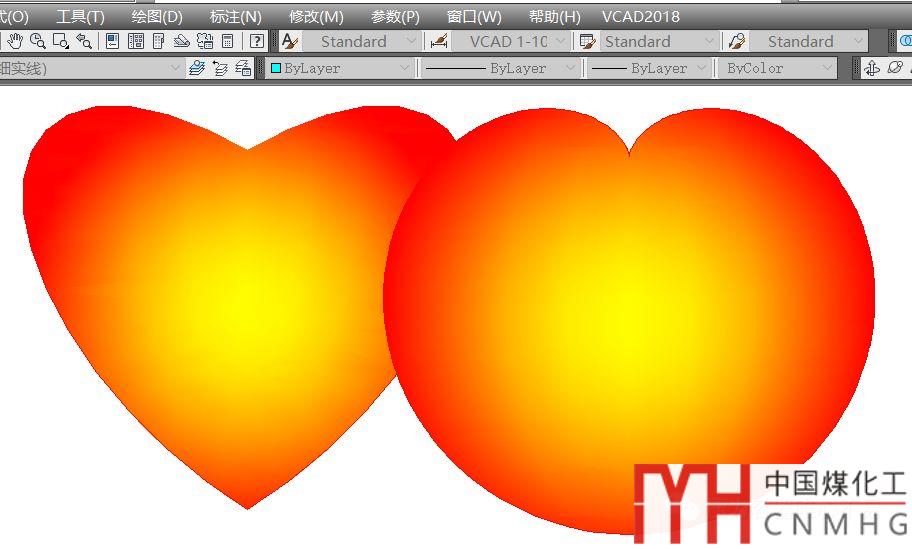Activate the Free Orbit icon
This screenshot has width=912, height=549.
click(x=896, y=68)
